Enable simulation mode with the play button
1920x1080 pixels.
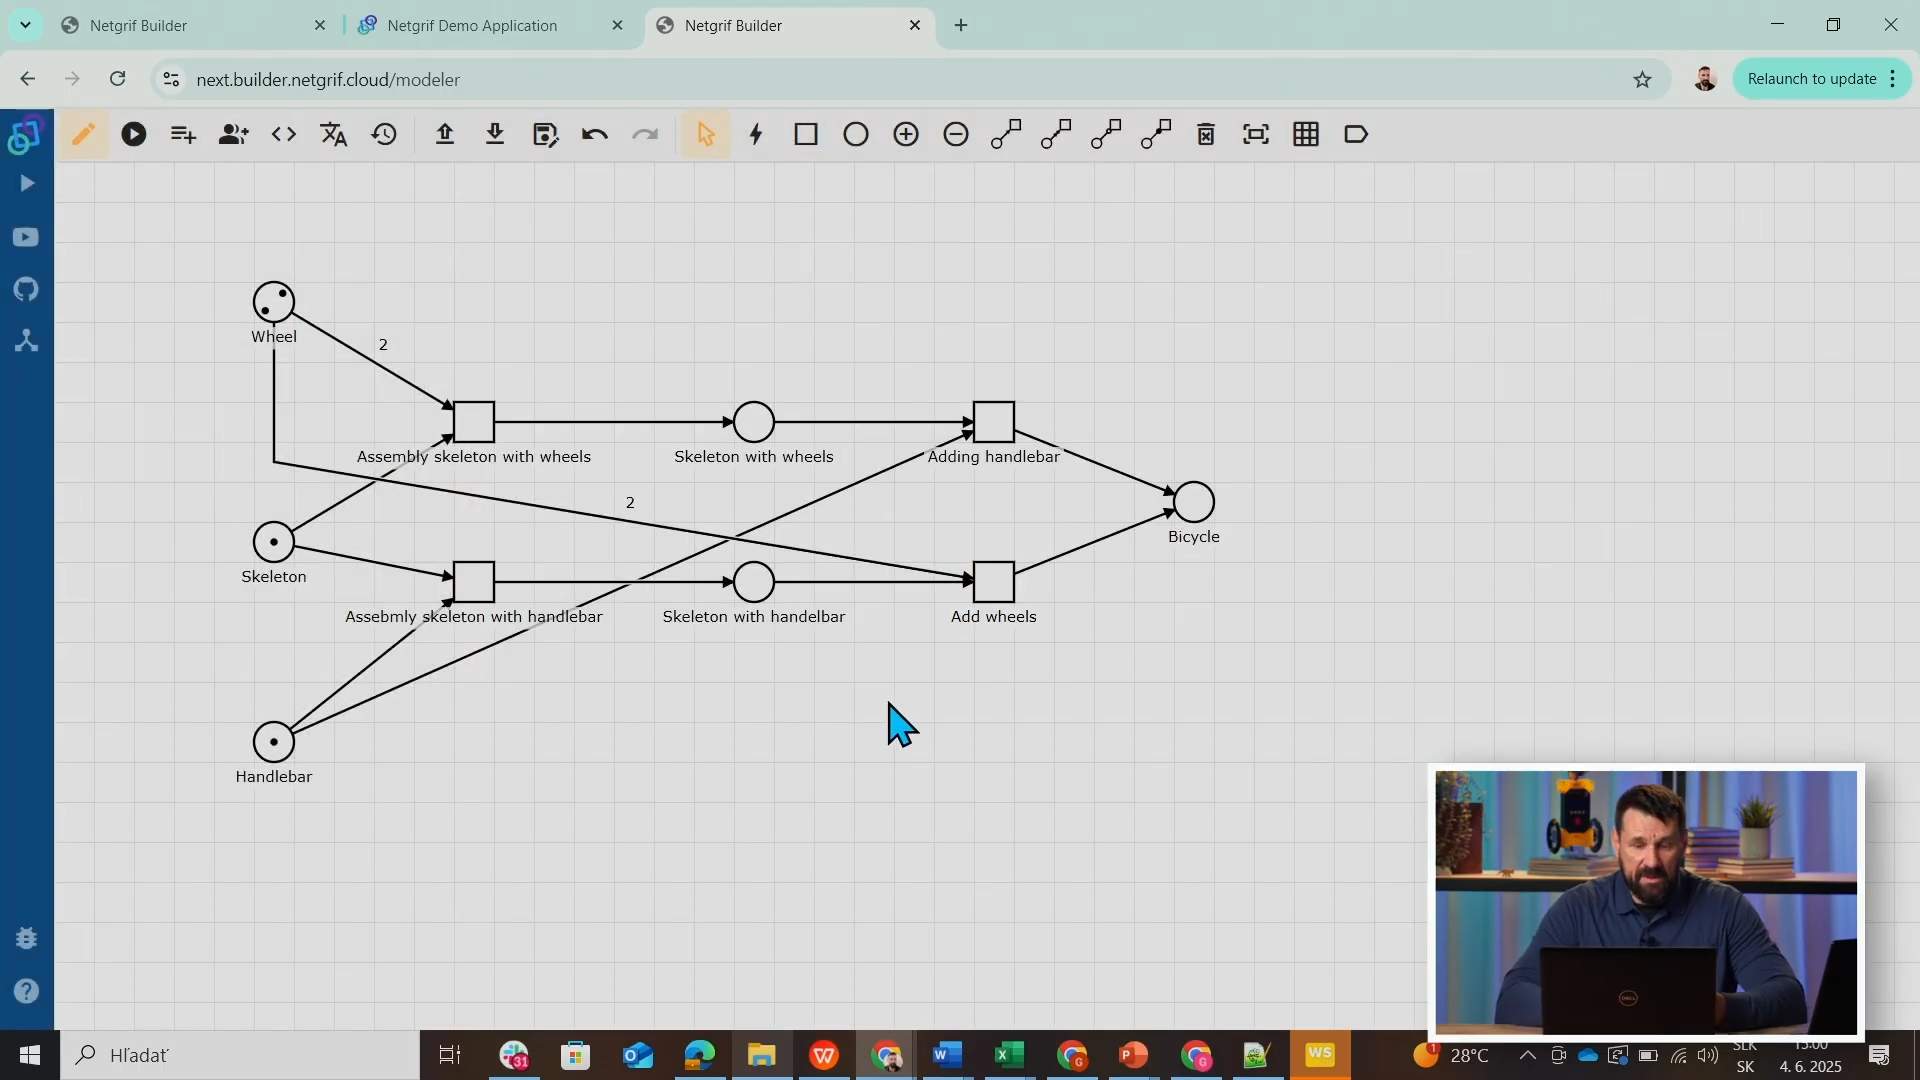(133, 134)
